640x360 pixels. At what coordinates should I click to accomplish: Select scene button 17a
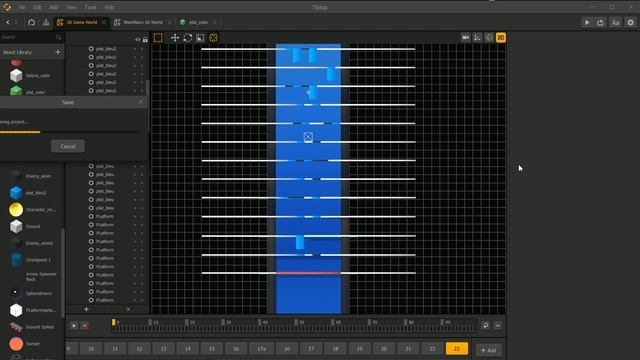261,349
